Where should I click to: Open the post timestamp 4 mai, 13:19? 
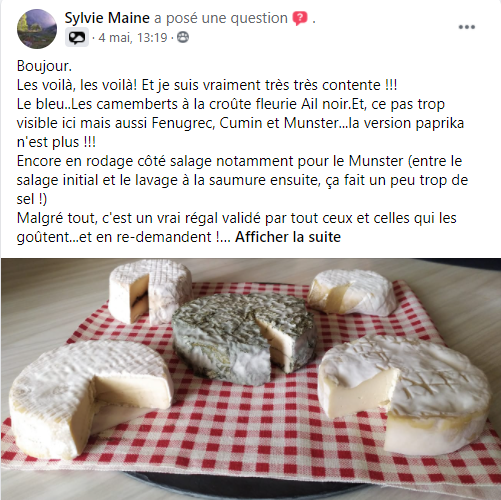pos(133,37)
